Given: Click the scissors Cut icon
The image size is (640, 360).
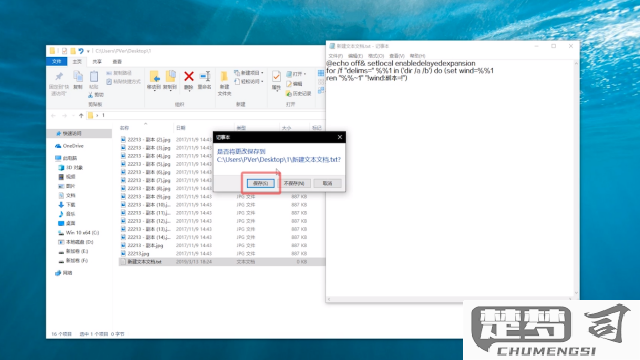Looking at the screenshot, I should (x=91, y=95).
